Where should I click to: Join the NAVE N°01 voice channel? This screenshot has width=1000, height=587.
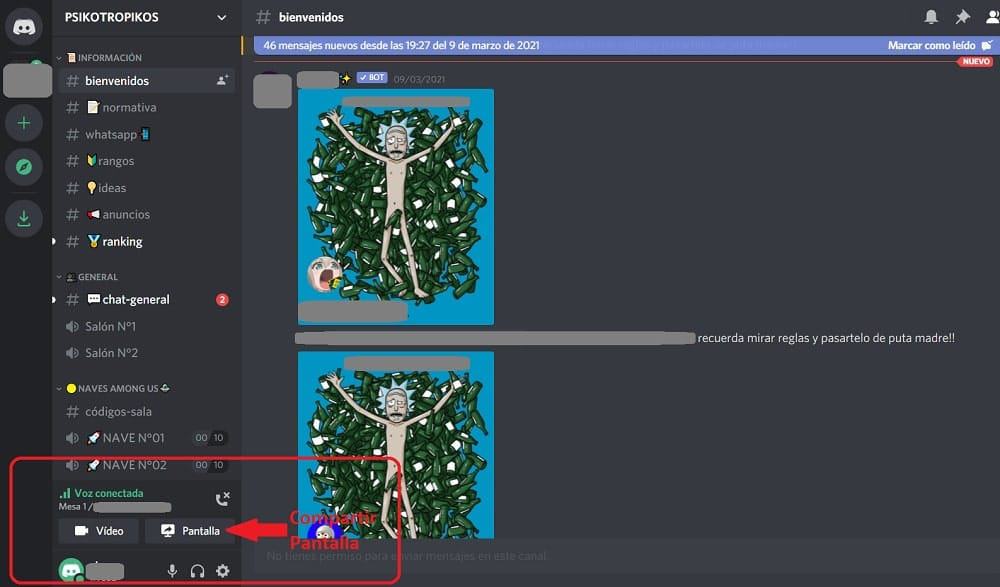[146, 438]
